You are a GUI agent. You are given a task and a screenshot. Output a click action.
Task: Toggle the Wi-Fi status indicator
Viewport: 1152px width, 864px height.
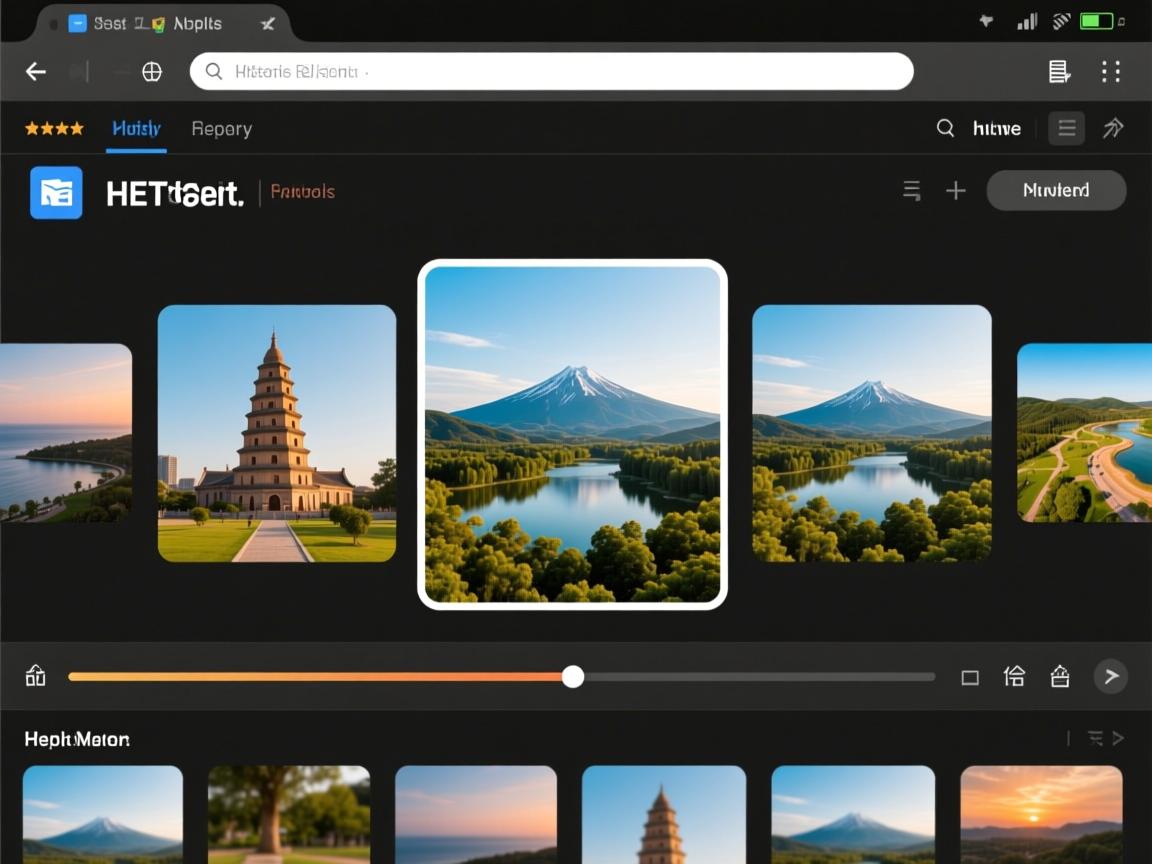coord(1060,20)
